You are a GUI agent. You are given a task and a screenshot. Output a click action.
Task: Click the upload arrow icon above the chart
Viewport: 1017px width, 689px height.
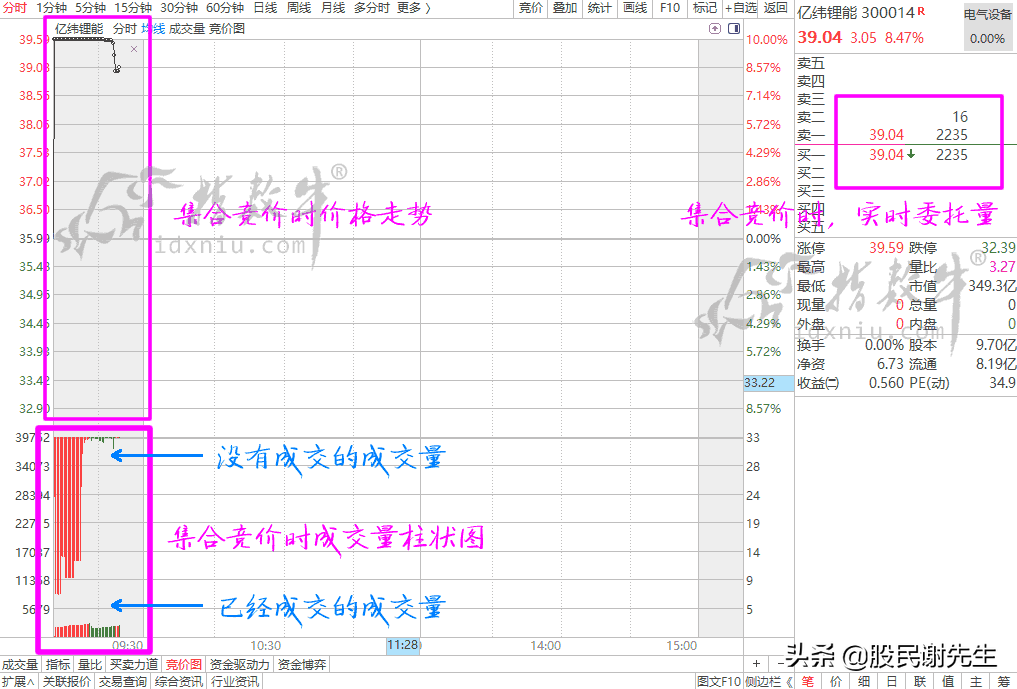[715, 29]
